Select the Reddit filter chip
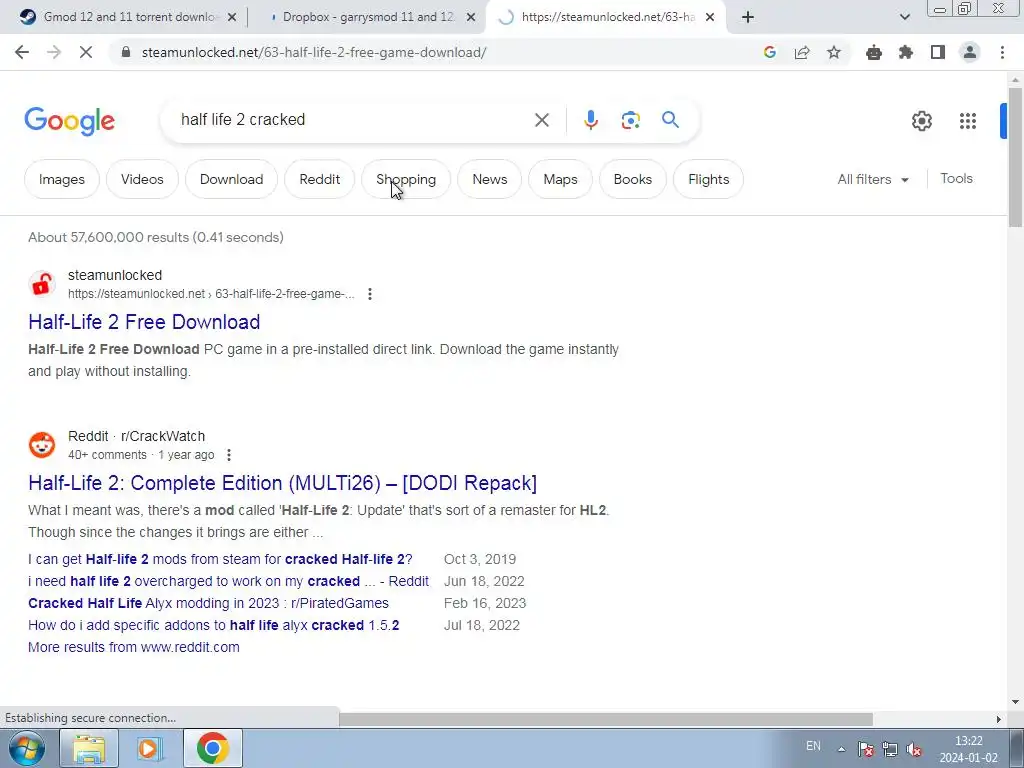The image size is (1024, 768). (x=319, y=179)
